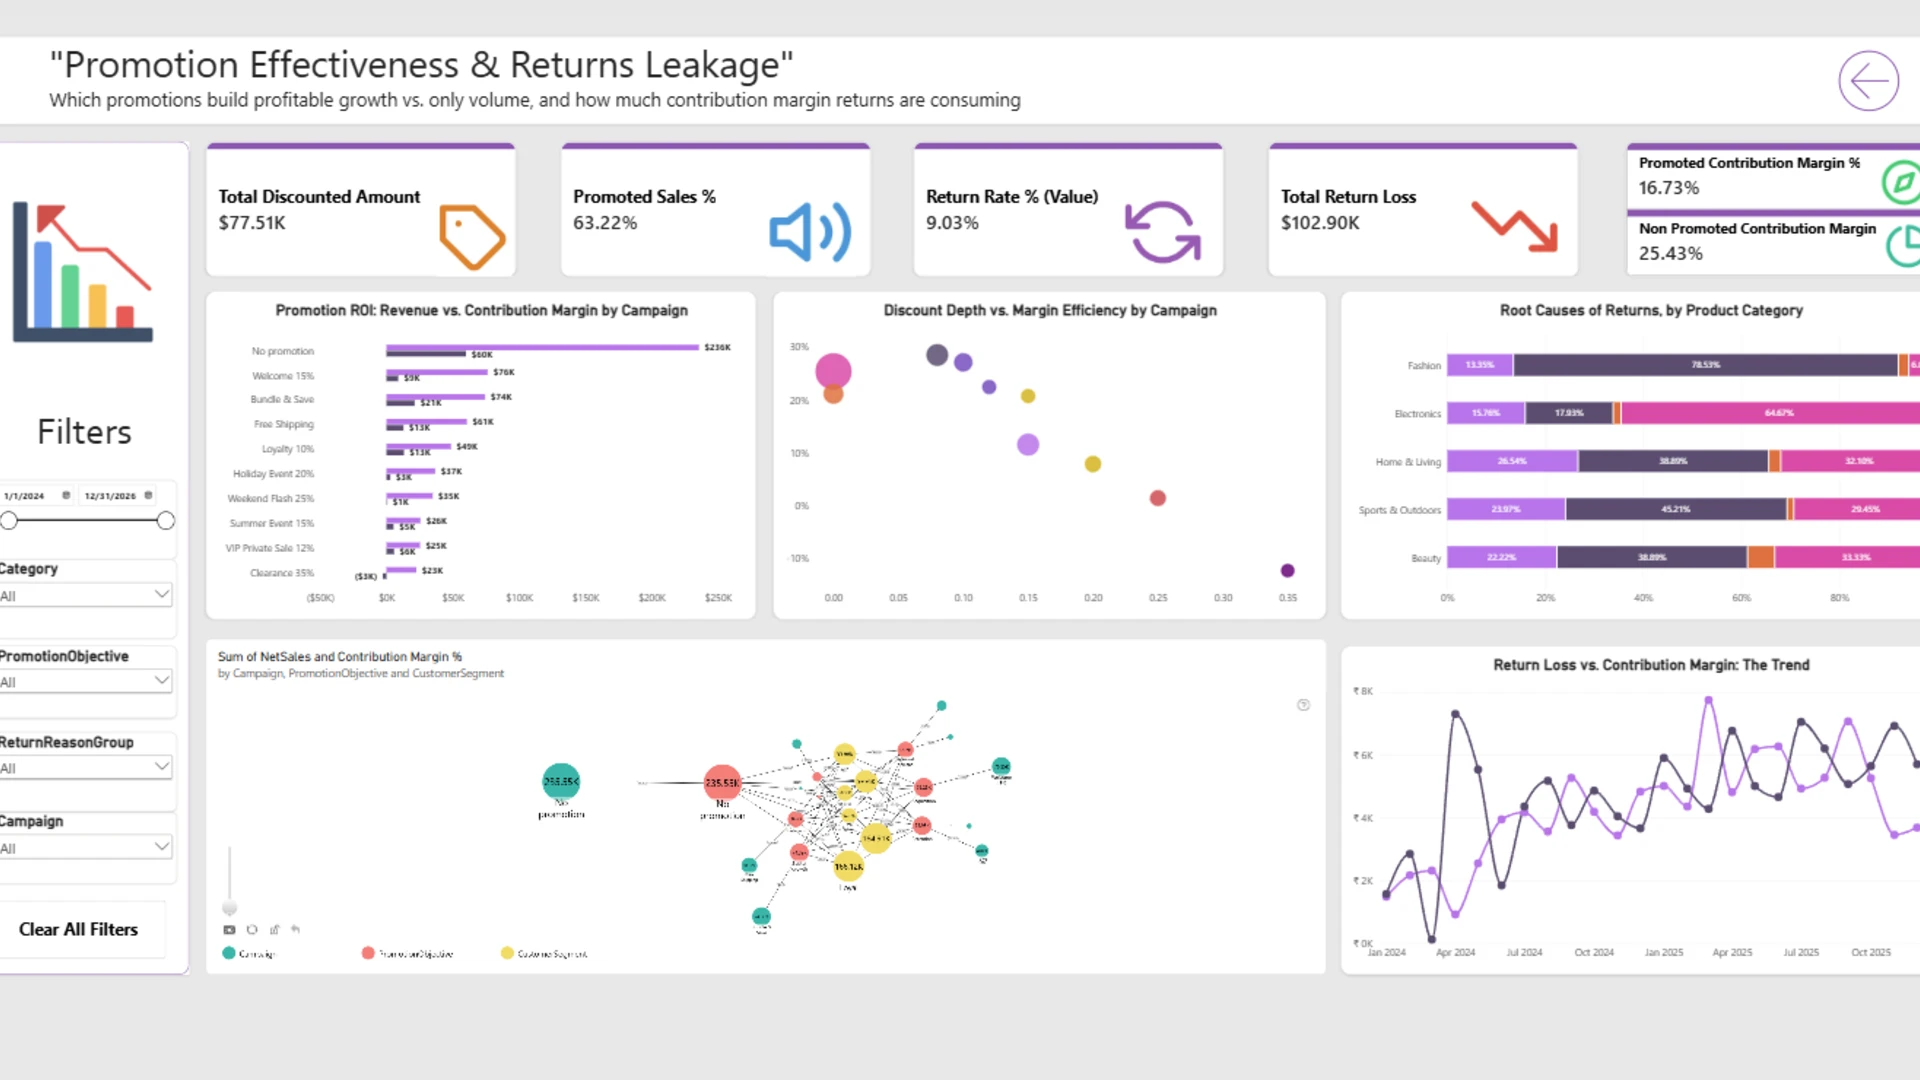Click the Clearance 35% campaign label

(282, 573)
